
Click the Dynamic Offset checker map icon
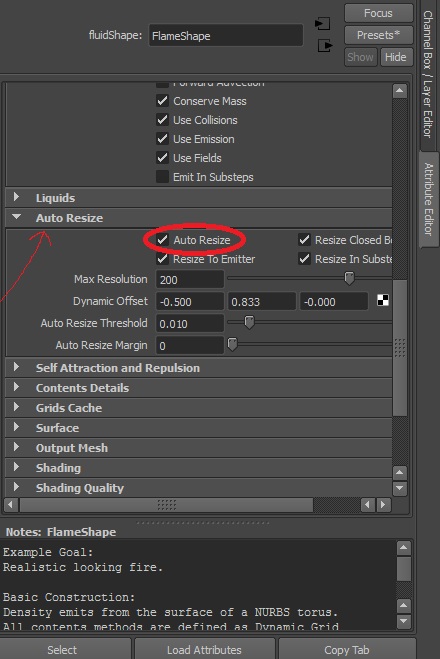coord(383,301)
